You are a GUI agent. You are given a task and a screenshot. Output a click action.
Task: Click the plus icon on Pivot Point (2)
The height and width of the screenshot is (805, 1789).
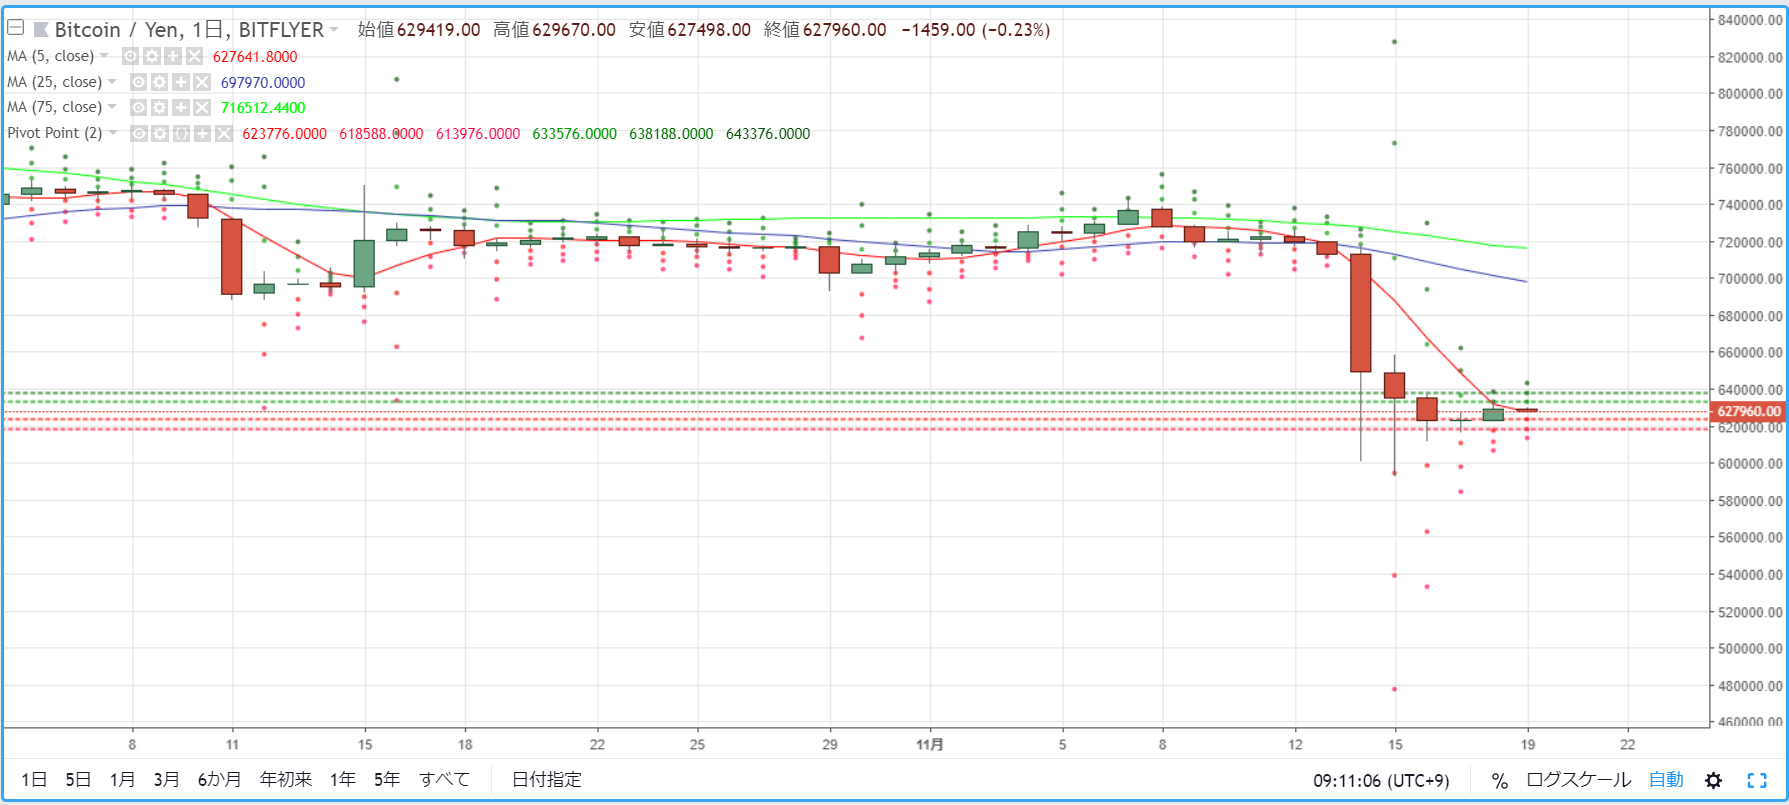click(202, 133)
